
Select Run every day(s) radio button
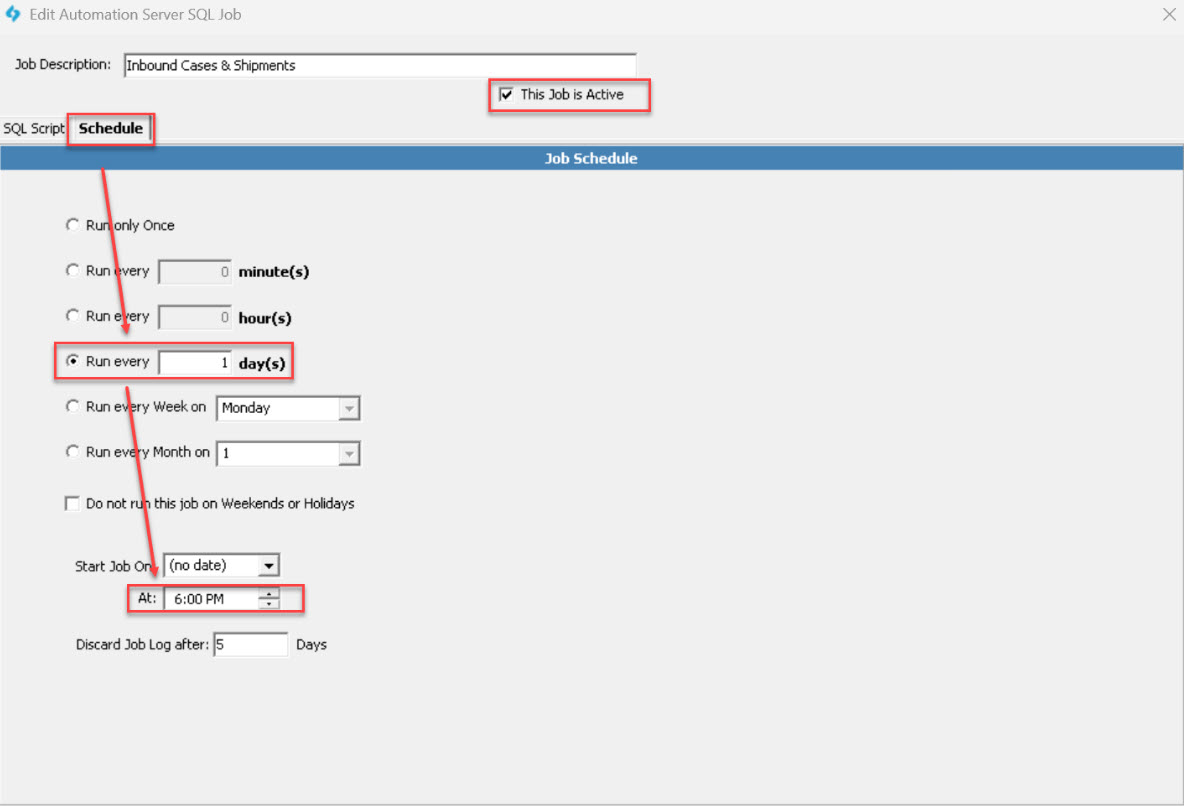(x=72, y=362)
